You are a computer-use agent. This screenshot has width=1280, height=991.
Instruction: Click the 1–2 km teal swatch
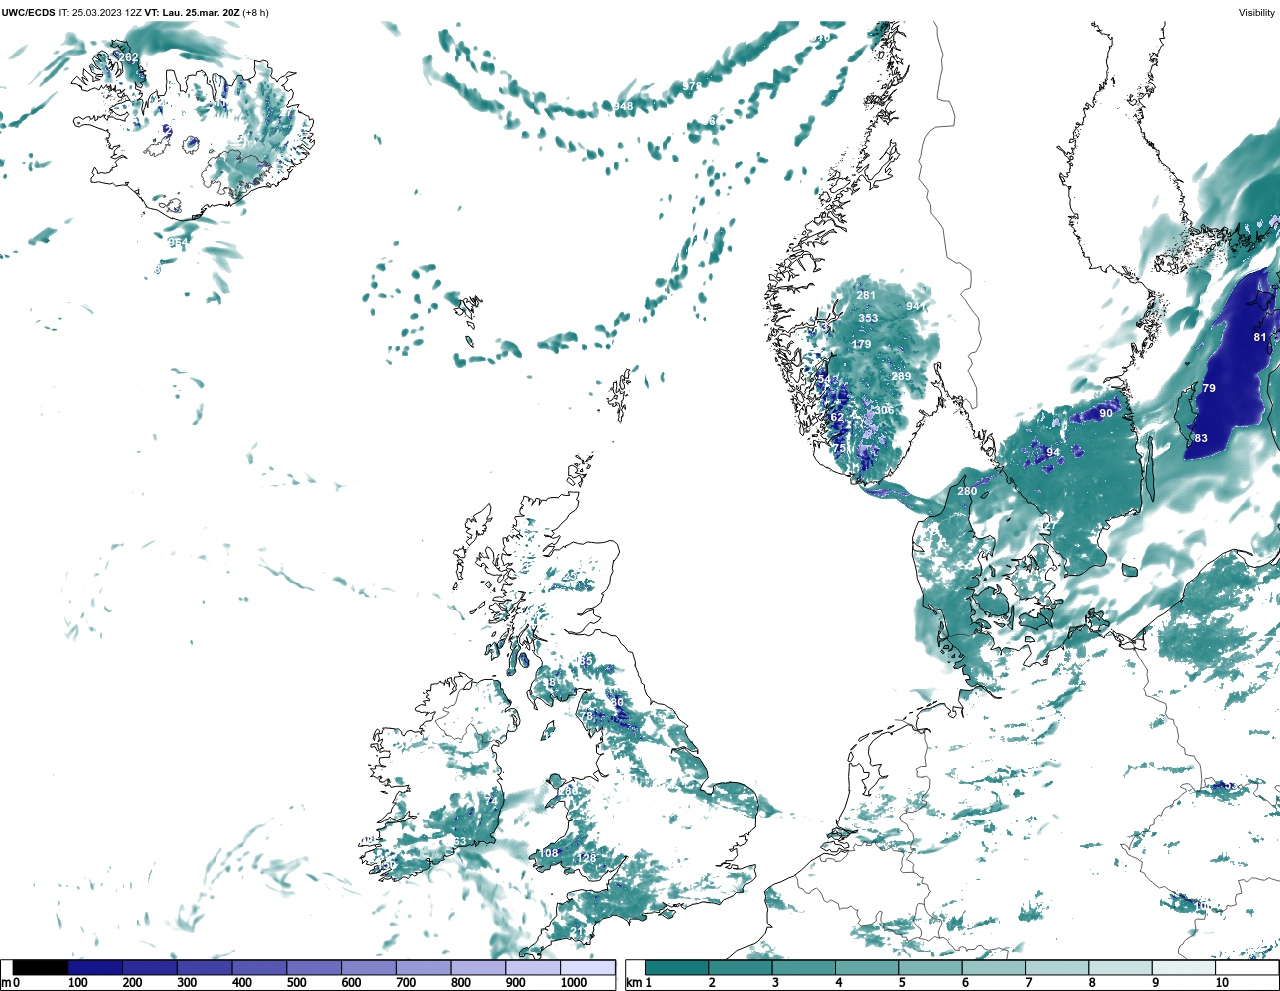[677, 968]
